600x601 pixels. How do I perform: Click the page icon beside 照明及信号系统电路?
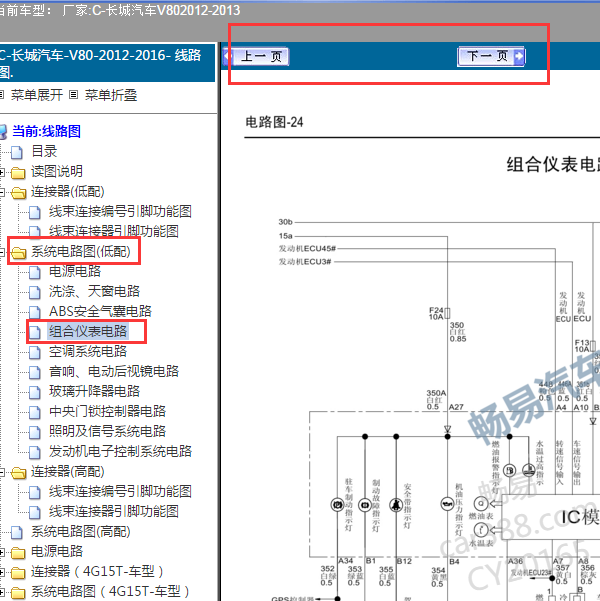point(35,432)
